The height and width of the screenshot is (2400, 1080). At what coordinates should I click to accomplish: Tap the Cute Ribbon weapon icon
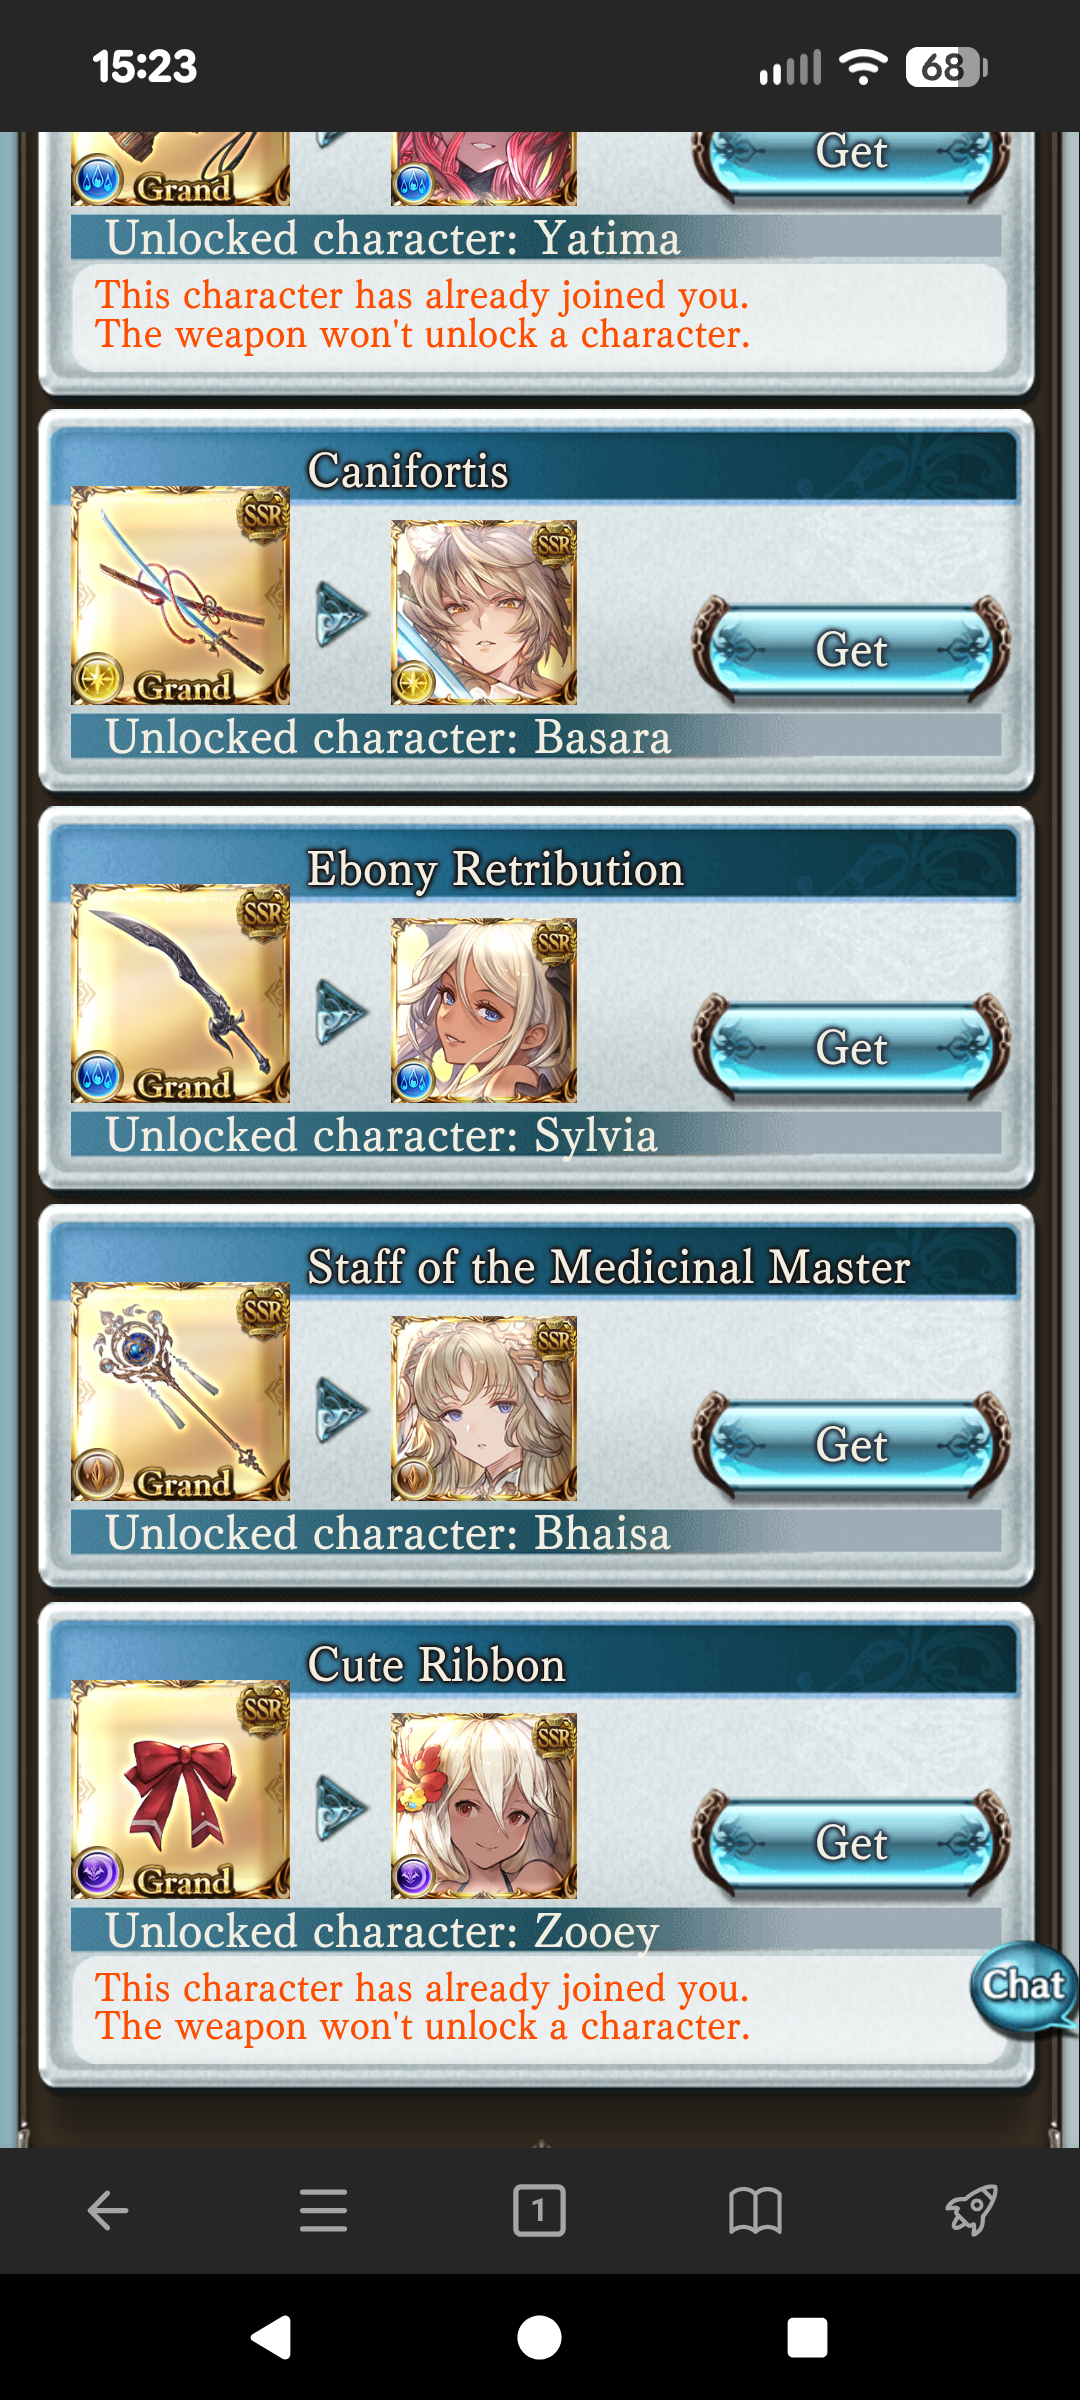[181, 1790]
